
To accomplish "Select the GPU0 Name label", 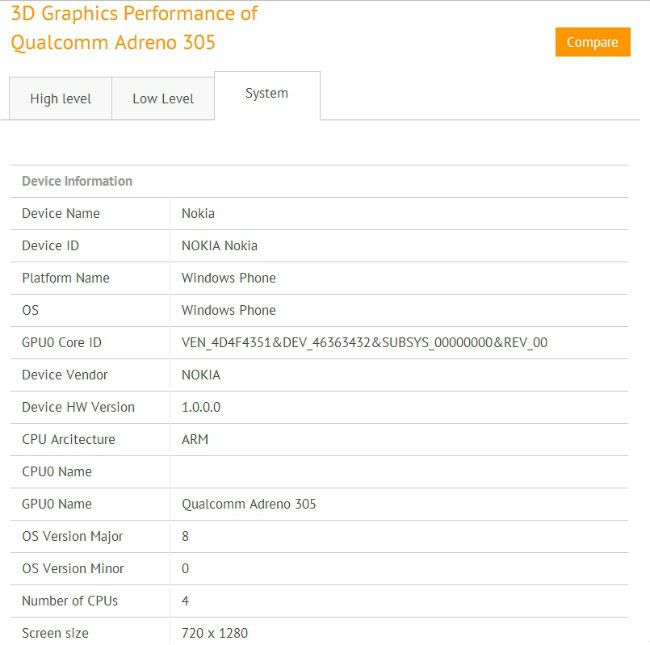I will click(x=57, y=504).
